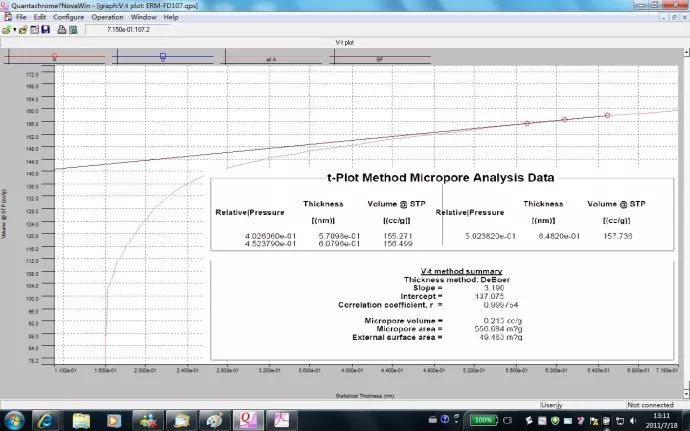Open the NovaWin document control icon
This screenshot has height=431, width=690.
pos(7,17)
